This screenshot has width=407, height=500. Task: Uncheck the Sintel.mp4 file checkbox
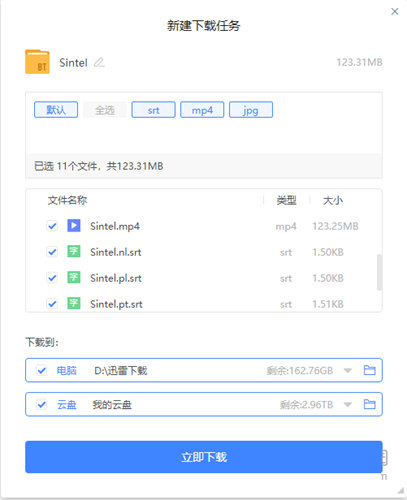52,226
